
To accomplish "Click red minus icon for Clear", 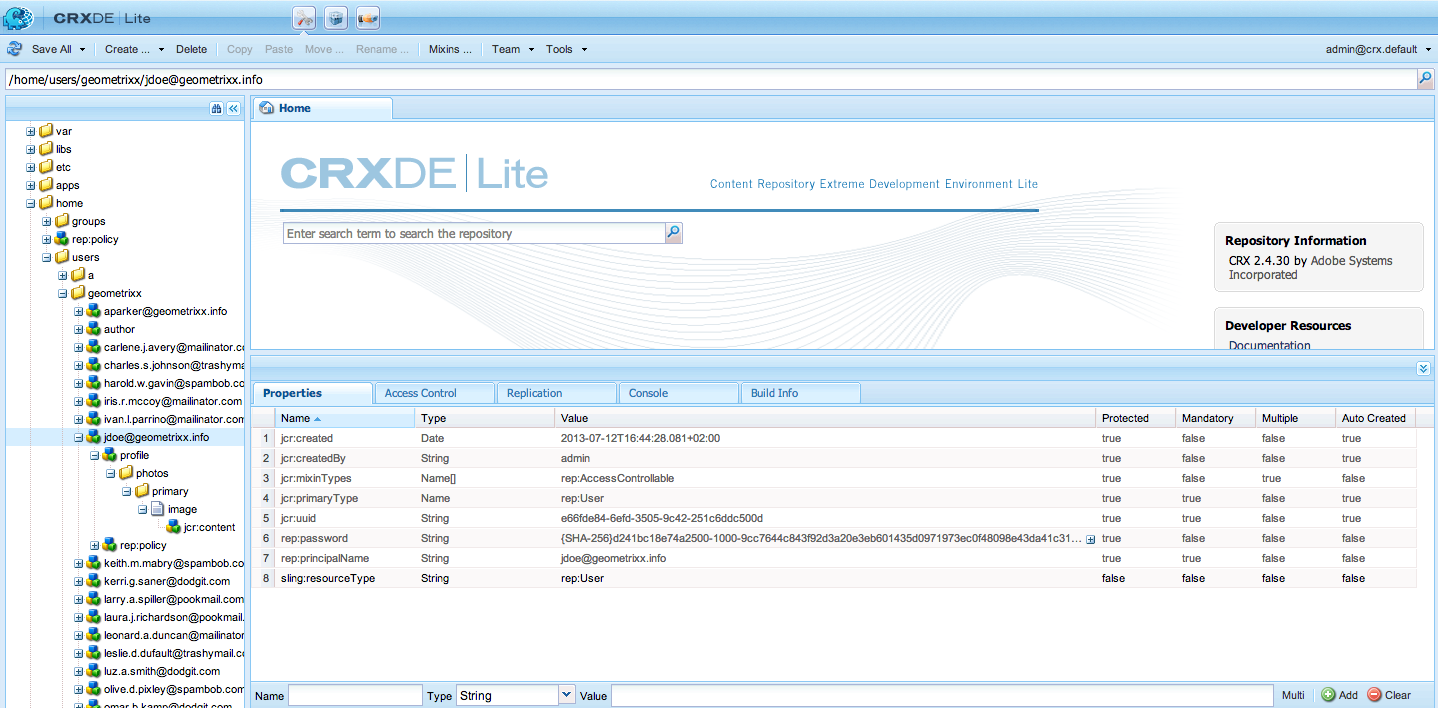I will 1374,695.
